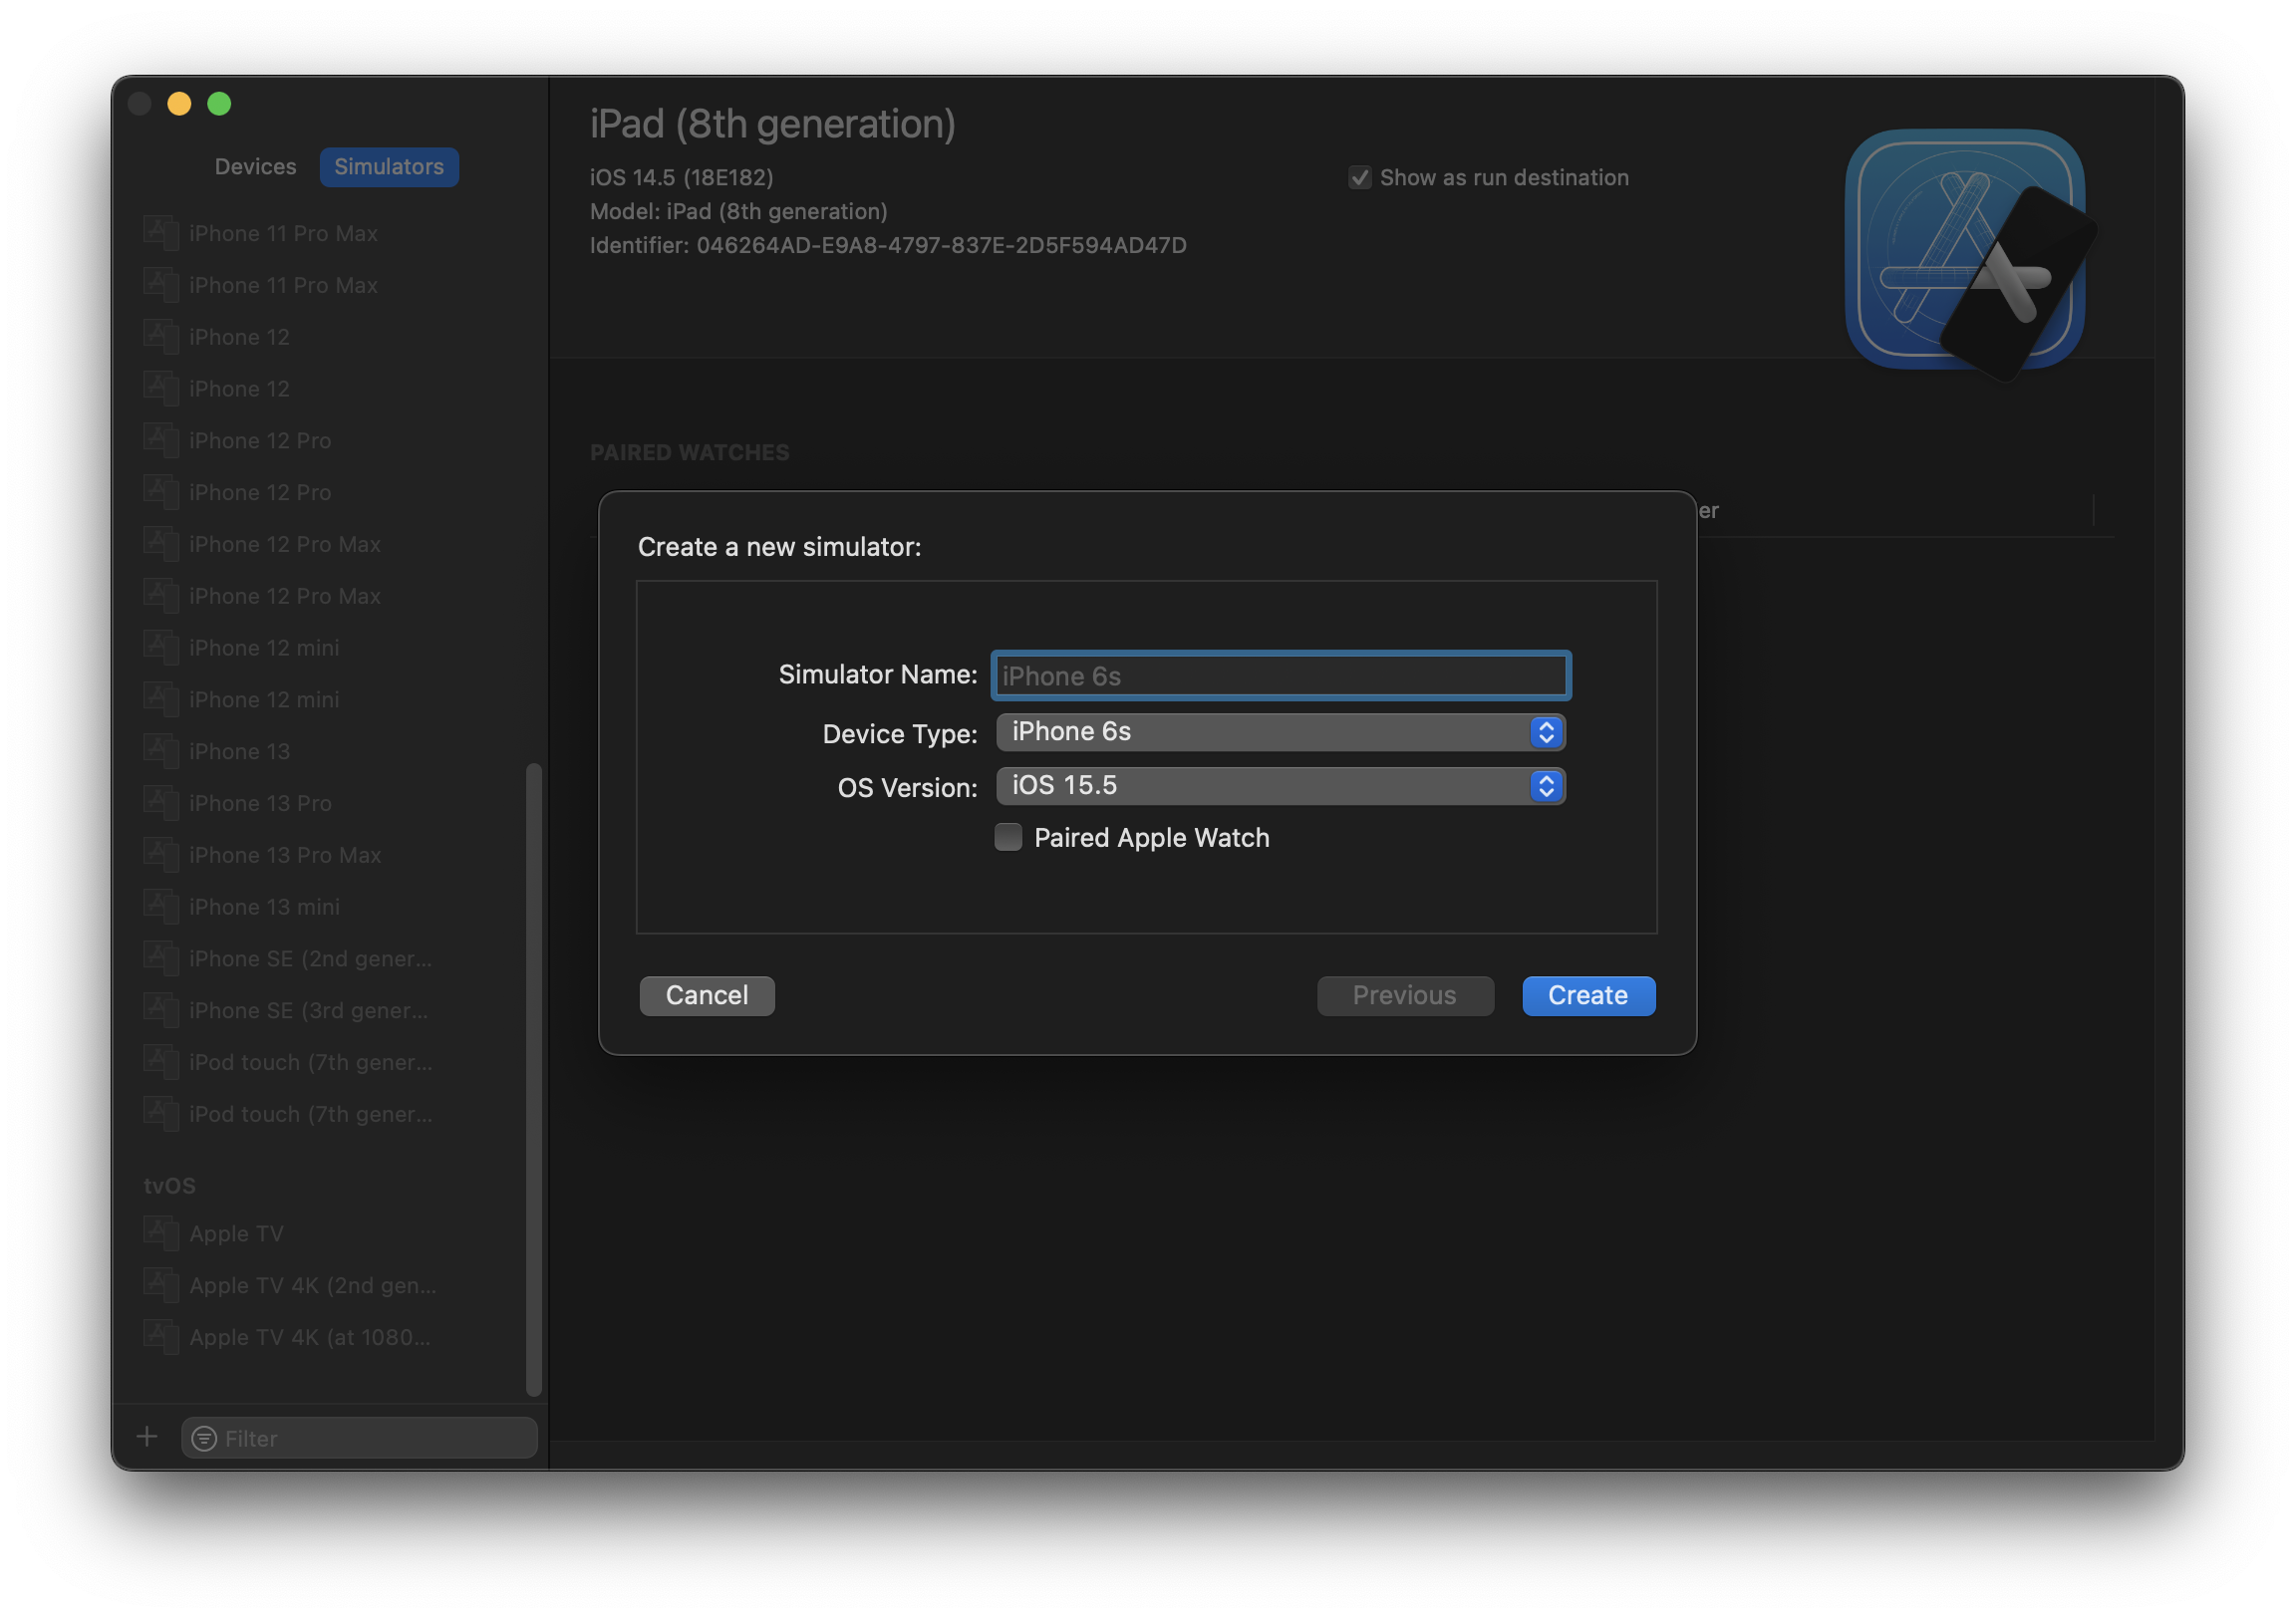The image size is (2296, 1618).
Task: Switch to the Devices tab
Action: pos(255,167)
